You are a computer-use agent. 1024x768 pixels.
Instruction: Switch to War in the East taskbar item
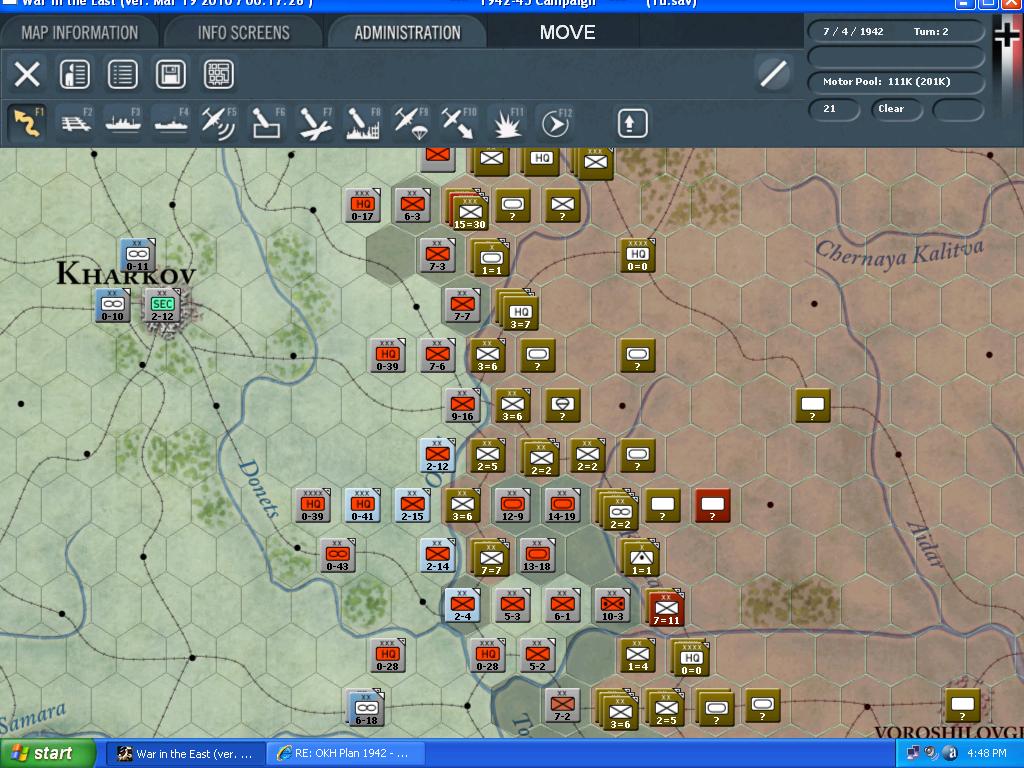[185, 754]
